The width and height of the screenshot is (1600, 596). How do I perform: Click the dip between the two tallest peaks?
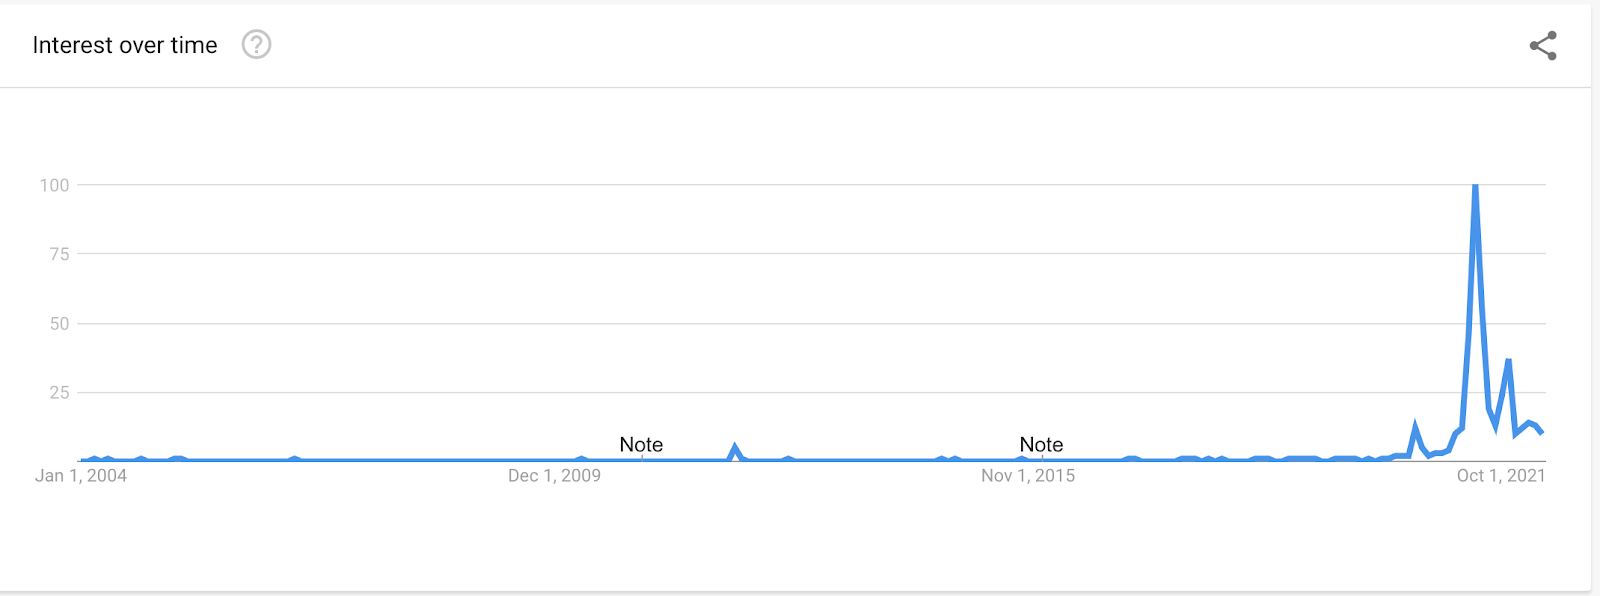coord(1496,425)
